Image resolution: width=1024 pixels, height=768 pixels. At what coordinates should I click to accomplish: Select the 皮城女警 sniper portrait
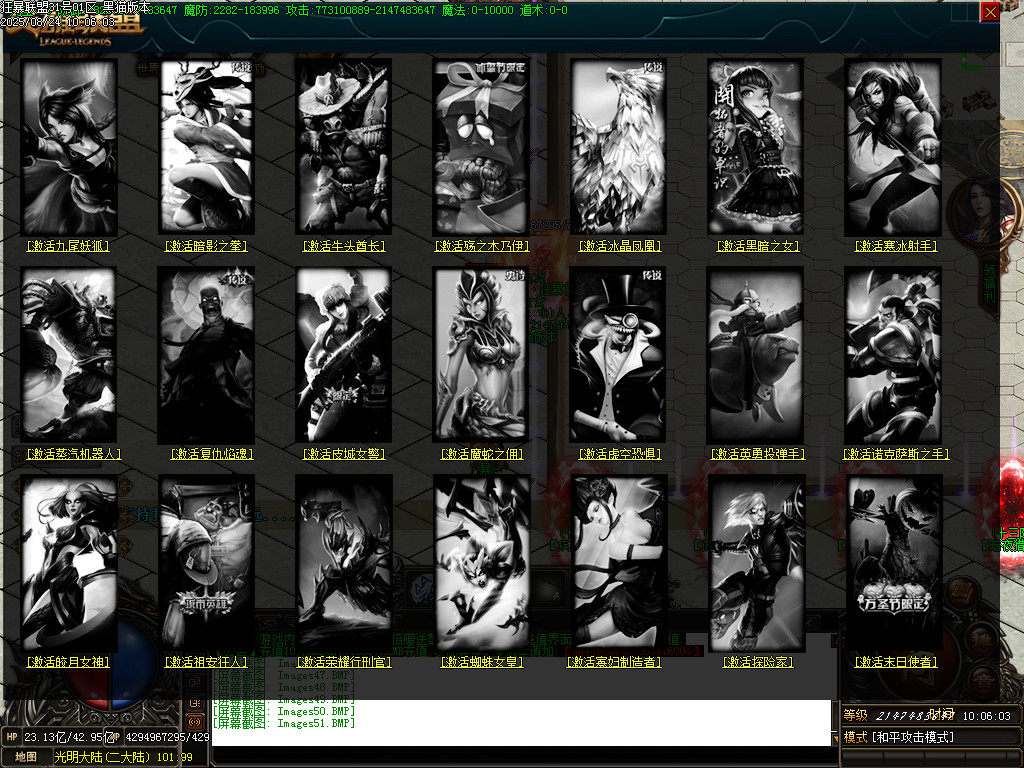click(x=344, y=355)
